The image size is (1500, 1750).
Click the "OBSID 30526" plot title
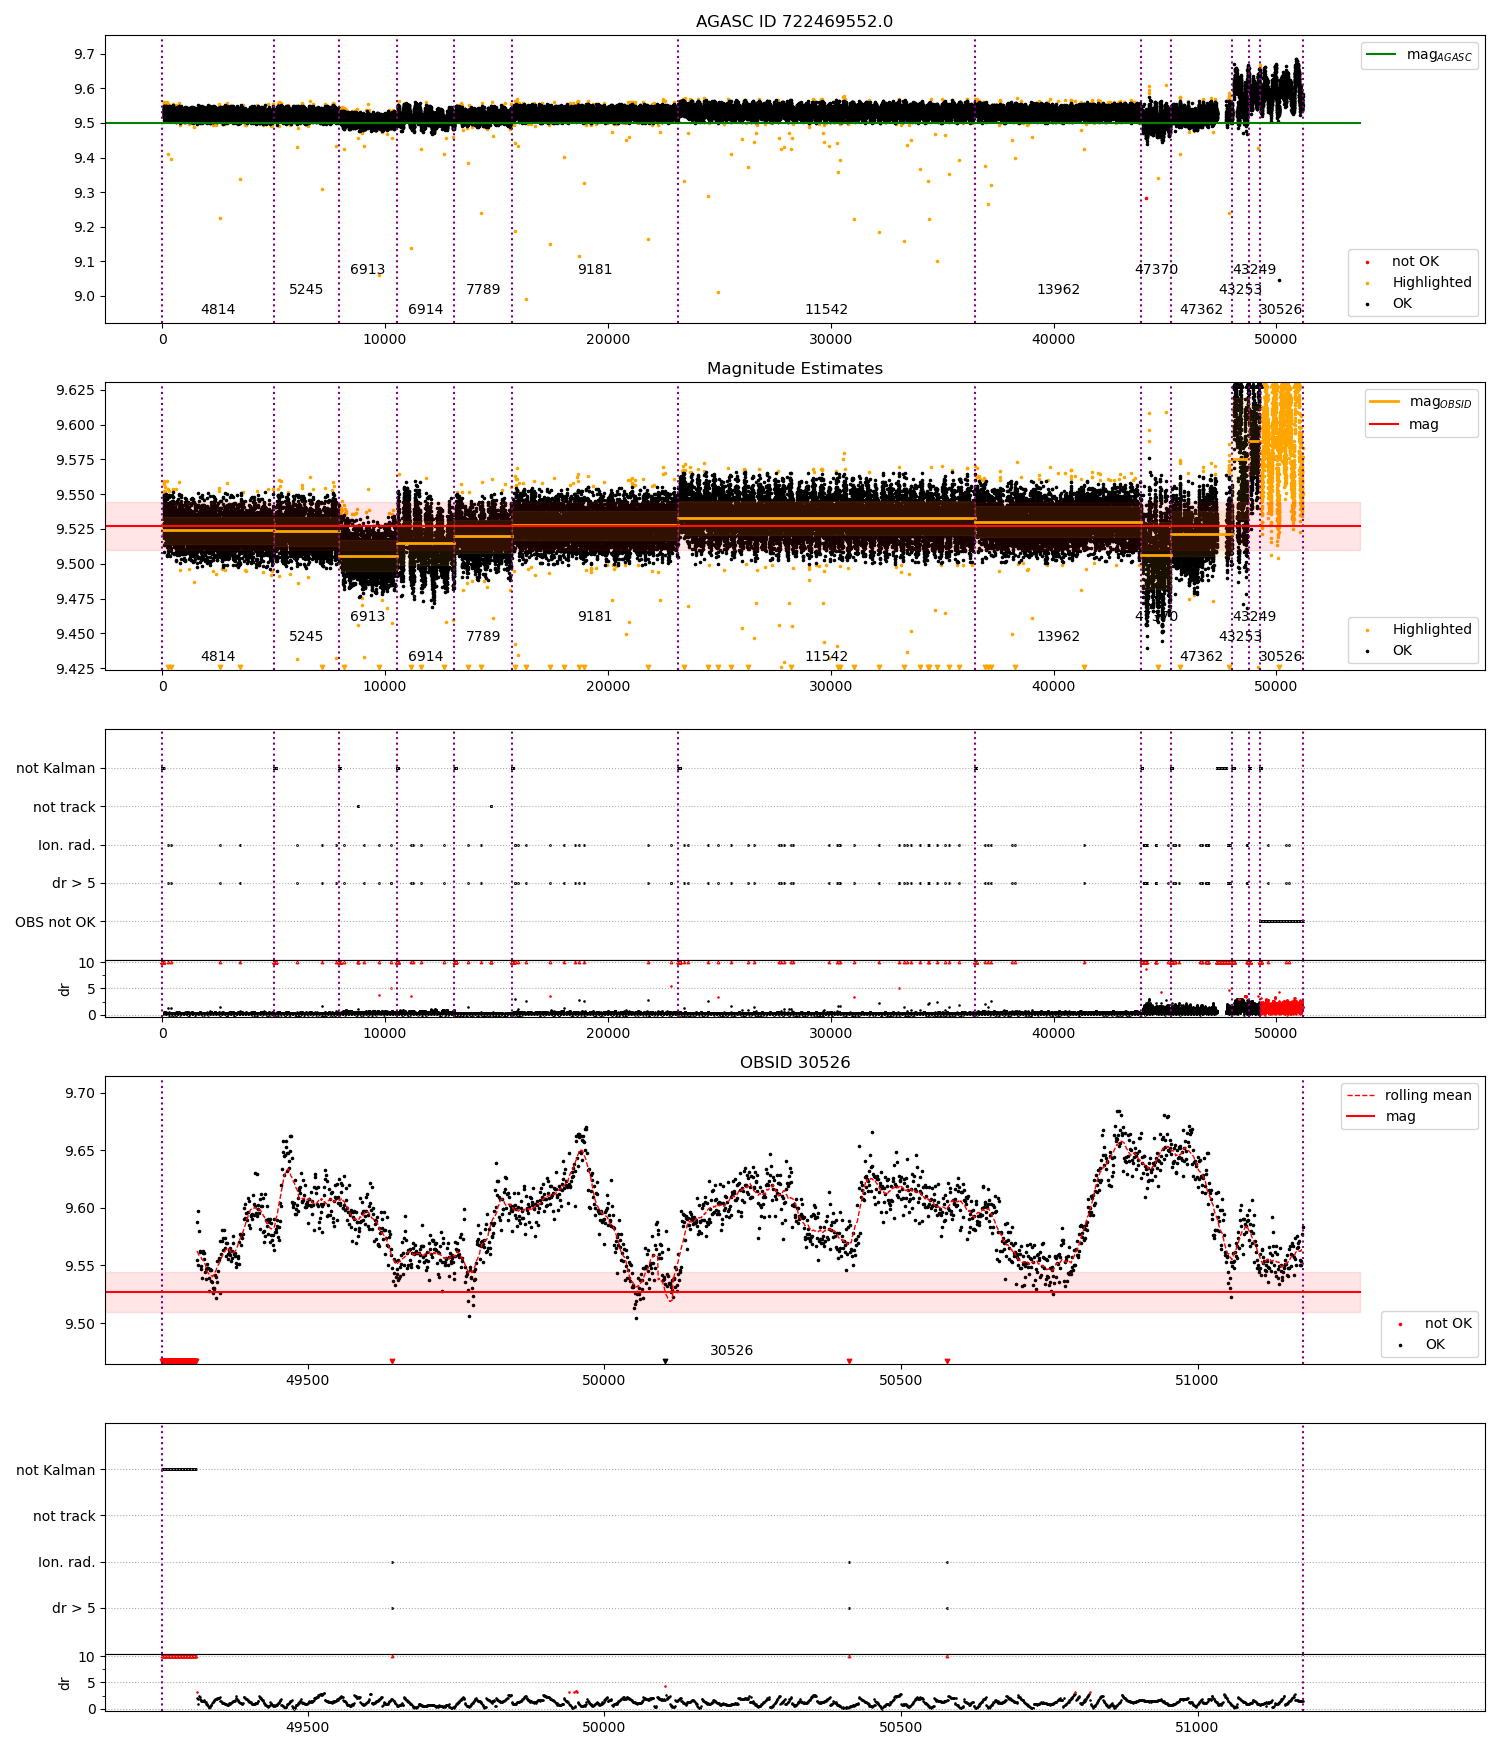point(794,1063)
